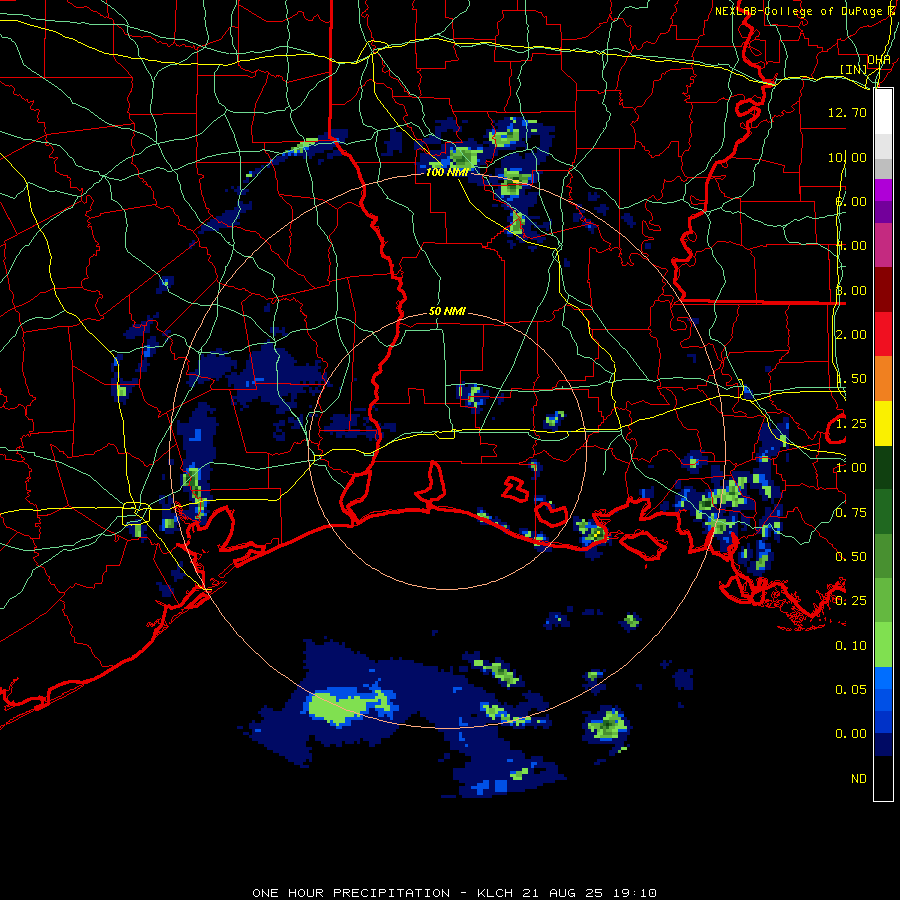The image size is (900, 900).
Task: Click the 3.00 legend value
Action: 851,290
